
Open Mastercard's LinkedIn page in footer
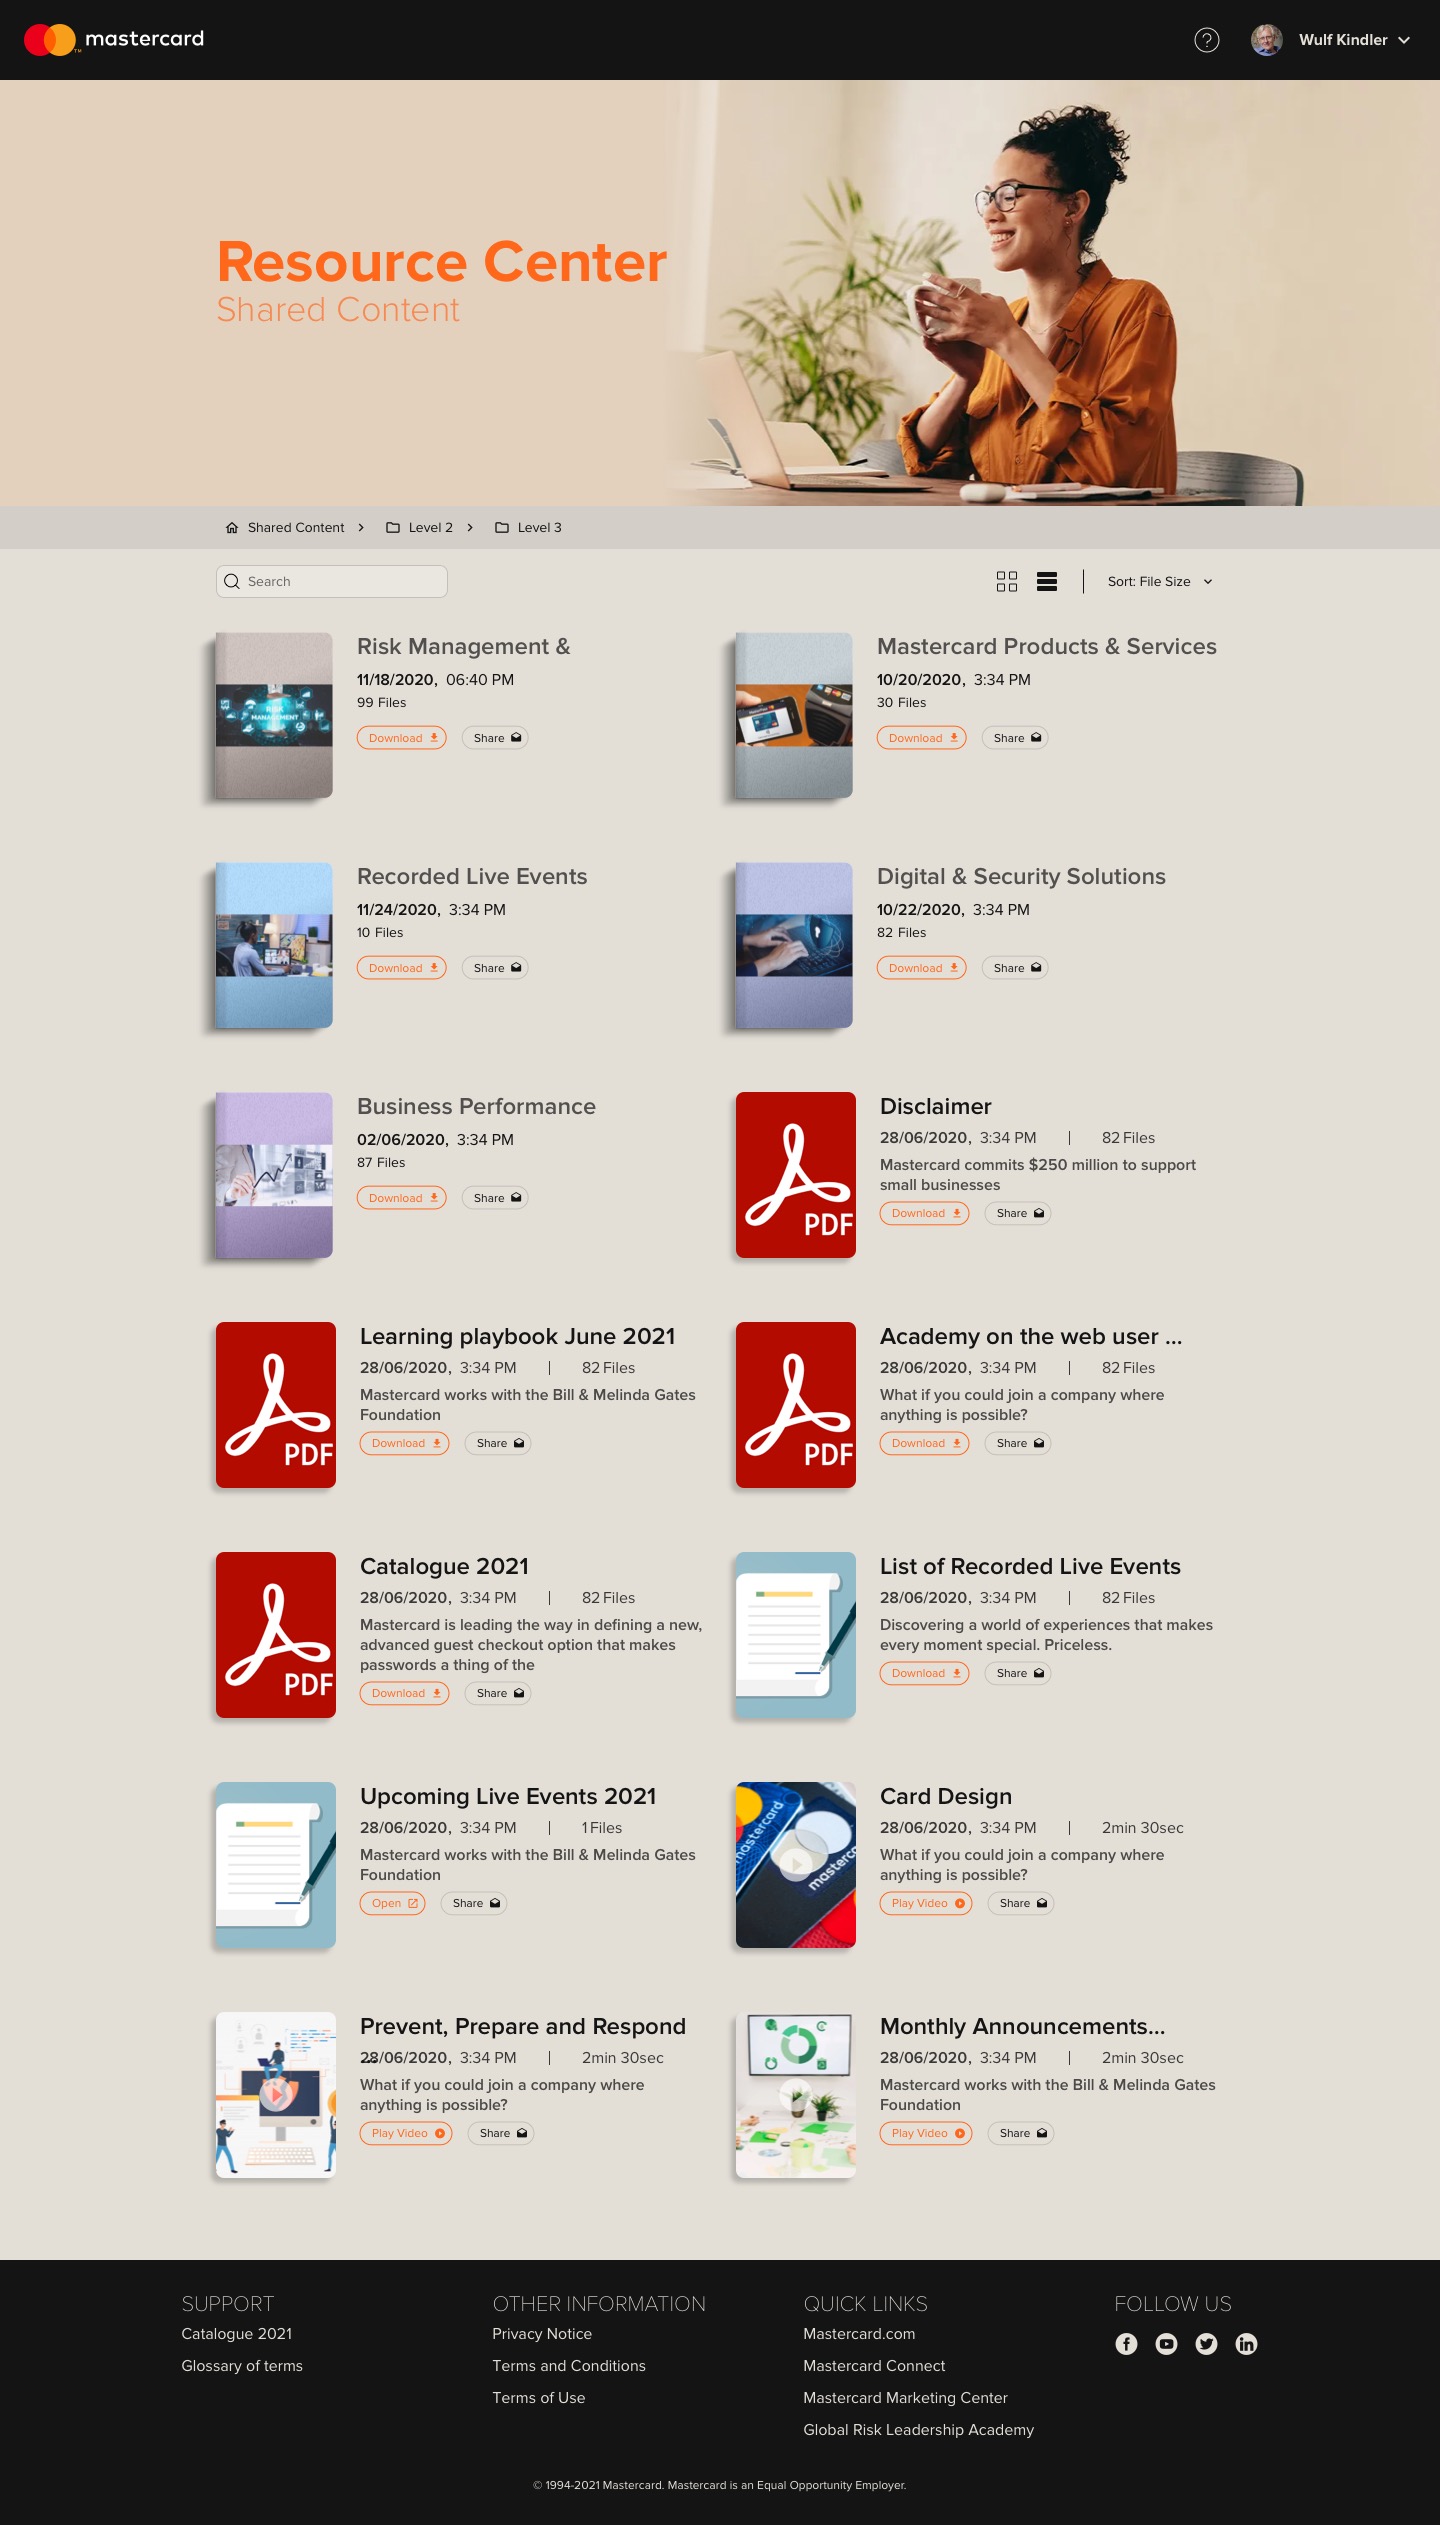pyautogui.click(x=1246, y=2344)
